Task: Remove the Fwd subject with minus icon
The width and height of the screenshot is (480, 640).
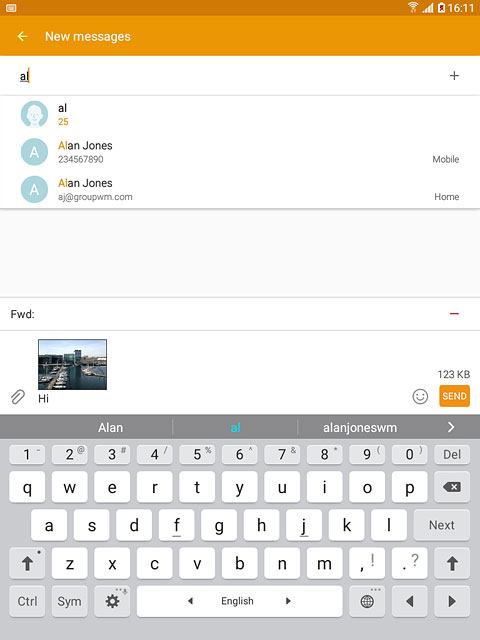Action: [x=454, y=313]
